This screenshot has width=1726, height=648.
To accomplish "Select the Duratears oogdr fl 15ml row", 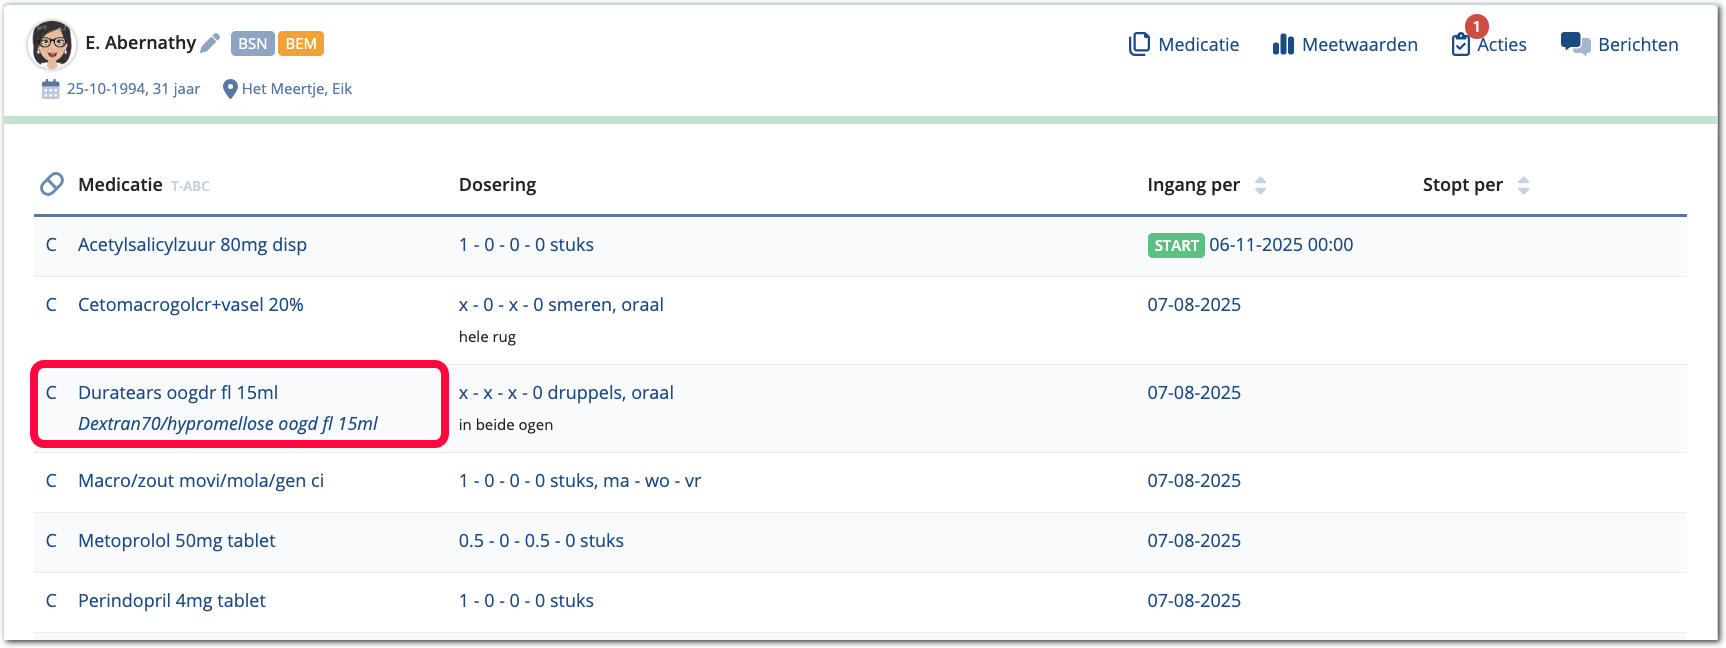I will point(178,393).
